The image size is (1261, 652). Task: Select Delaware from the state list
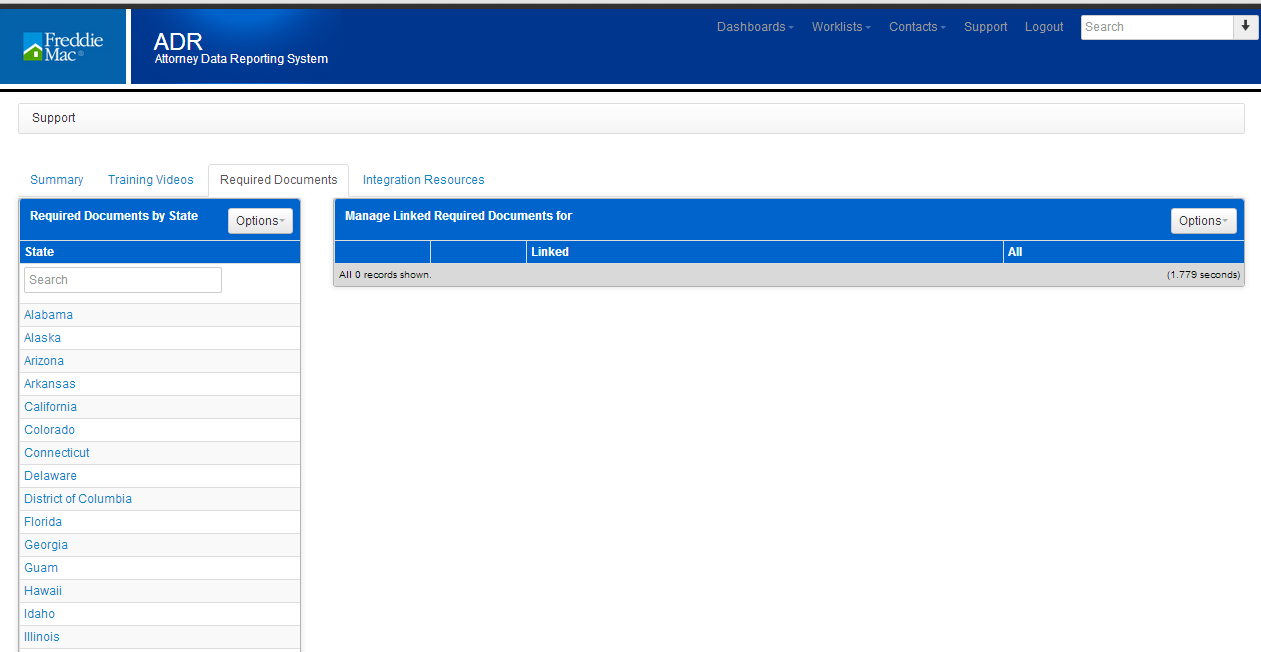[x=51, y=476]
